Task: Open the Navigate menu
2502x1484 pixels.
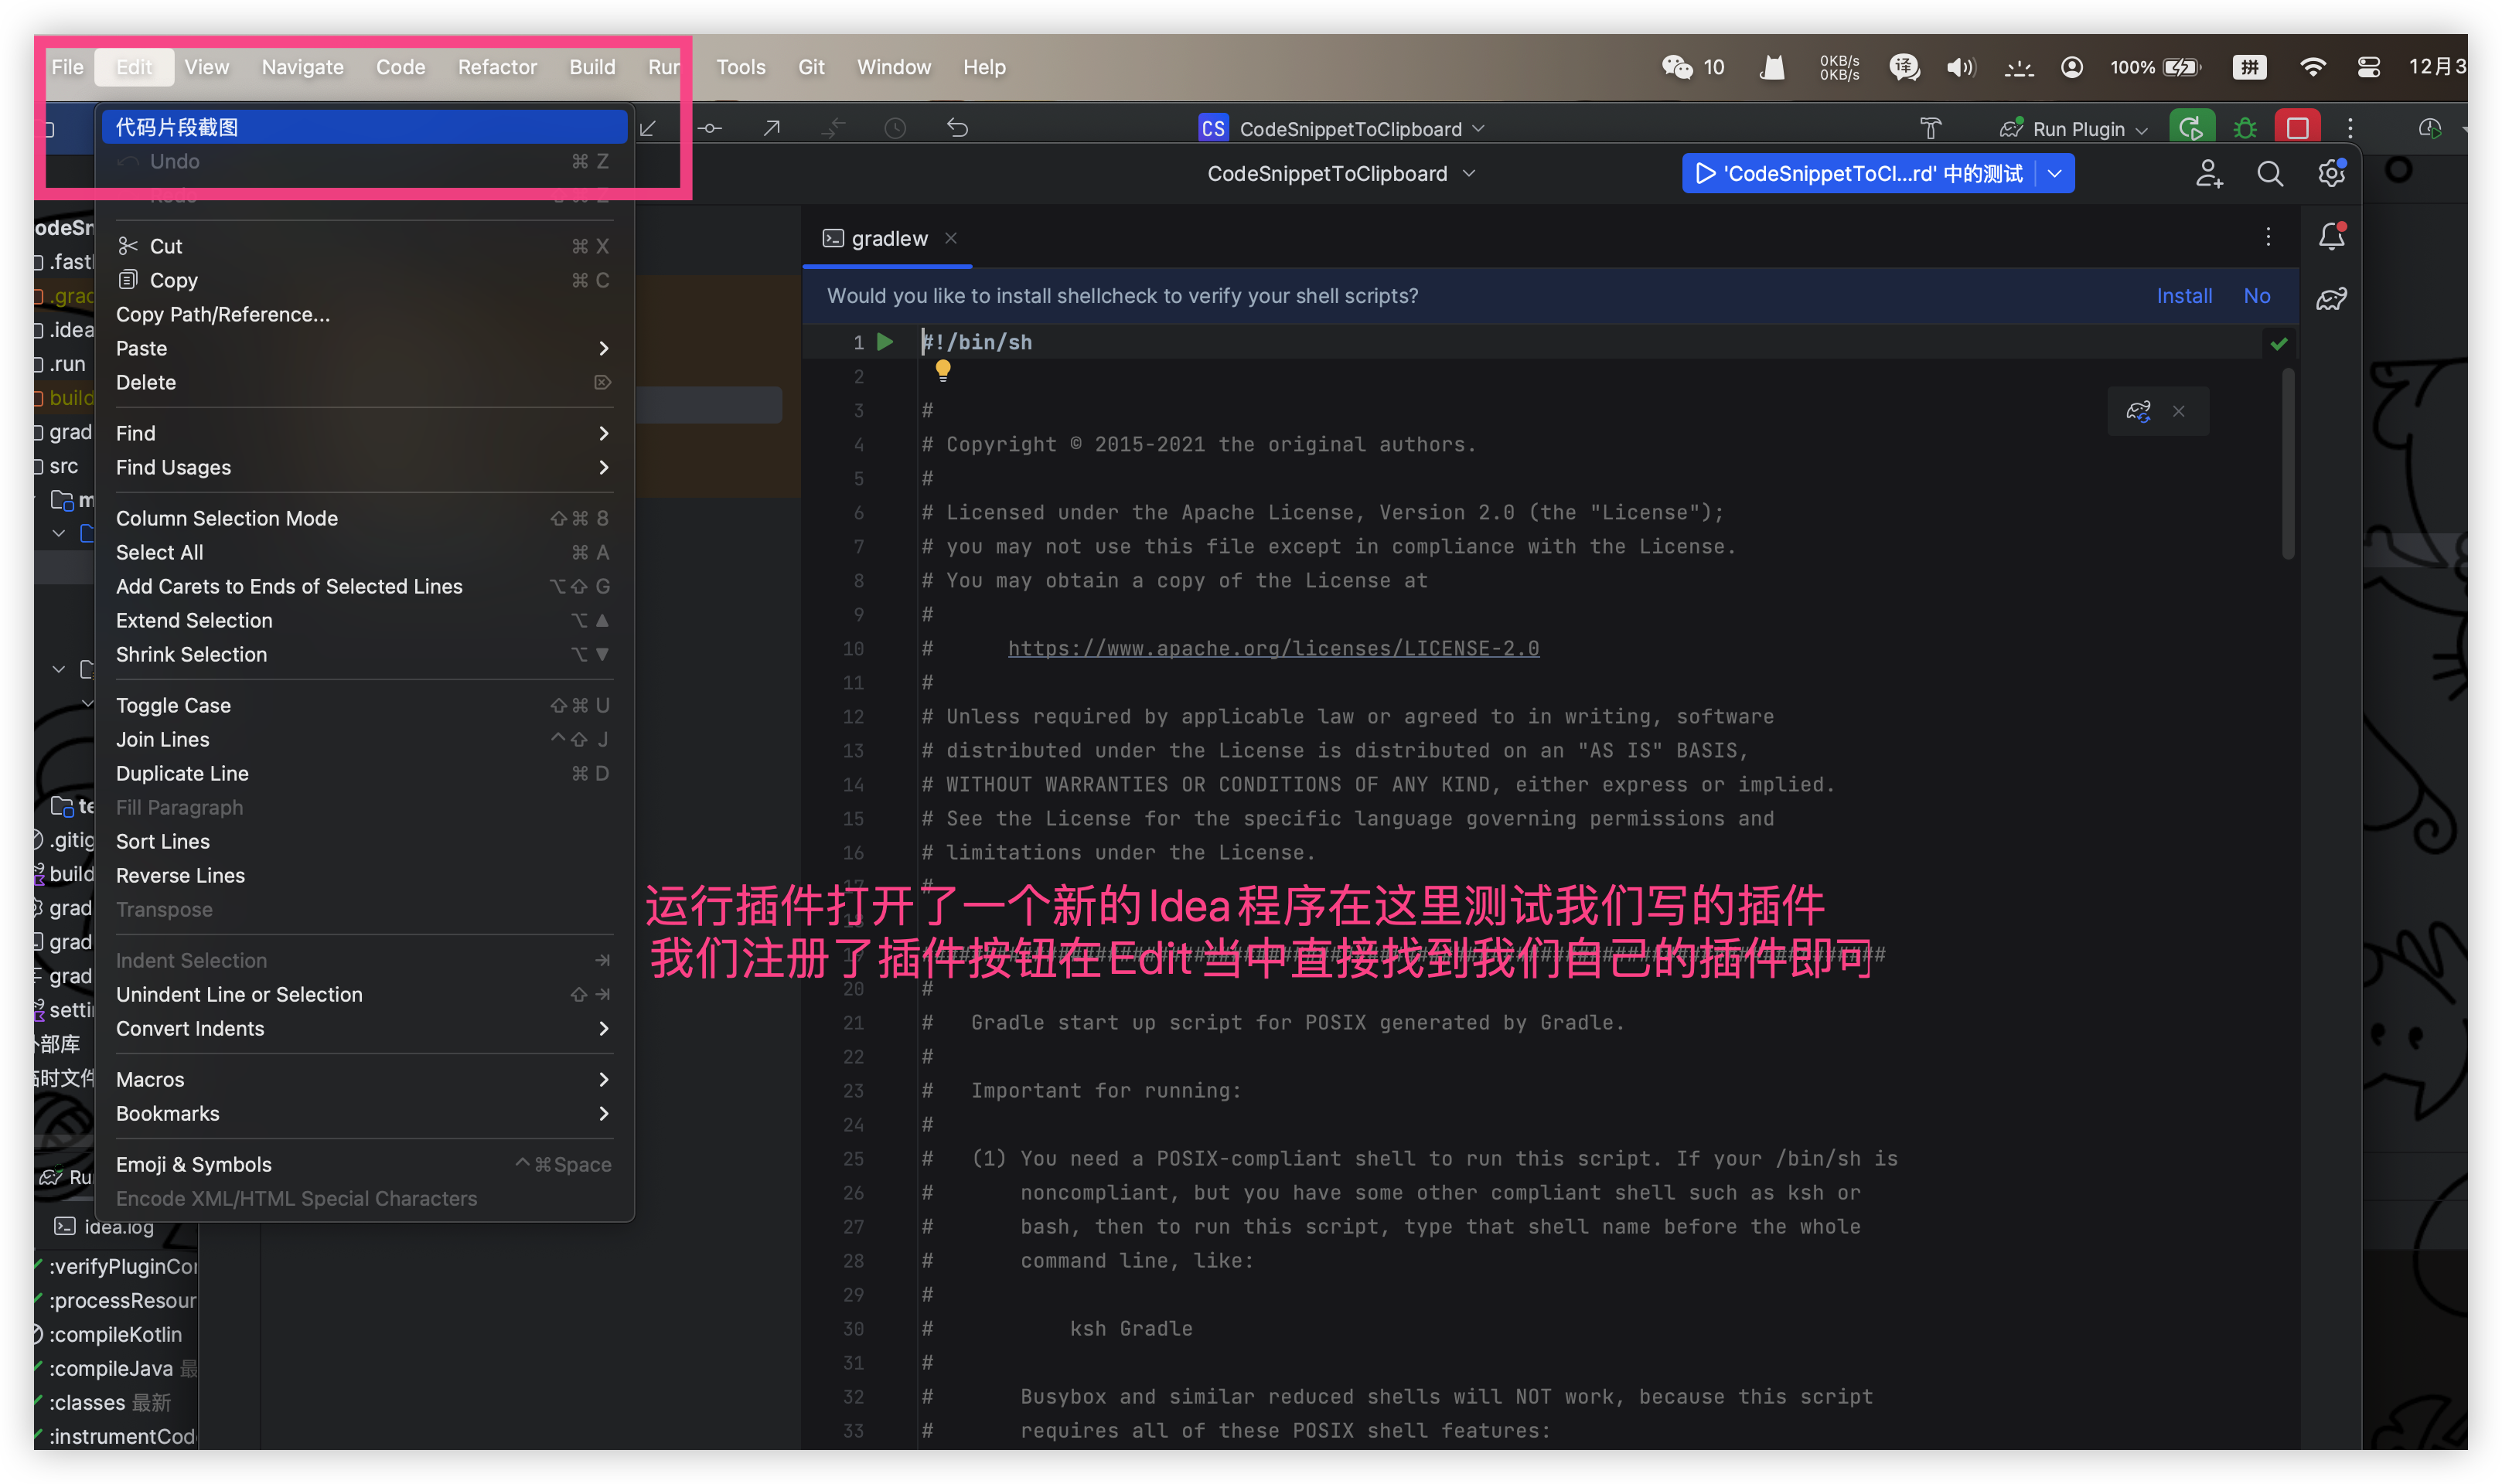Action: 303,67
